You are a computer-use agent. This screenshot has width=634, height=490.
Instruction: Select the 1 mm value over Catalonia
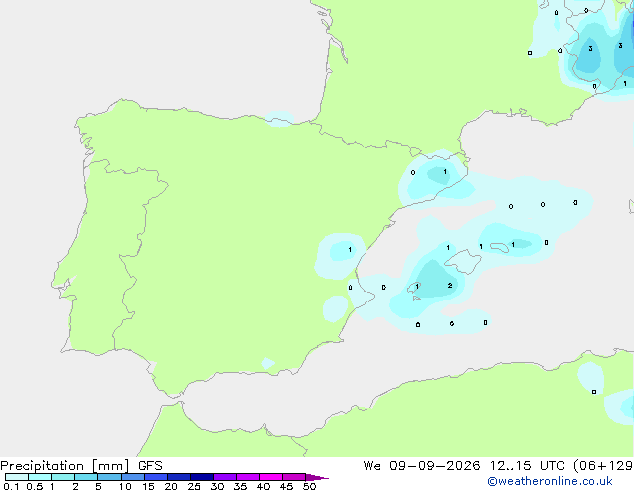tap(445, 172)
